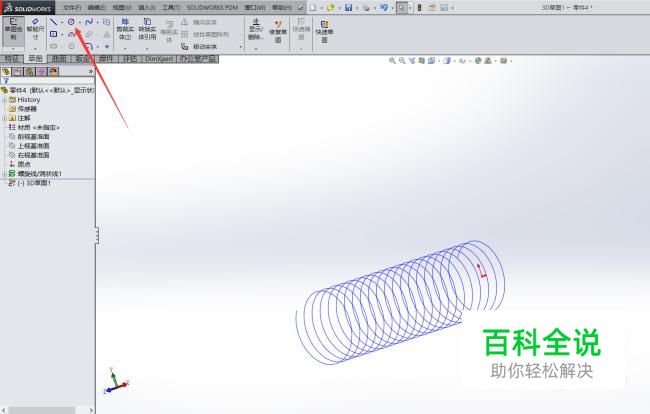Click the 转换实体引用 convert entities tool
650x414 pixels.
[x=147, y=29]
